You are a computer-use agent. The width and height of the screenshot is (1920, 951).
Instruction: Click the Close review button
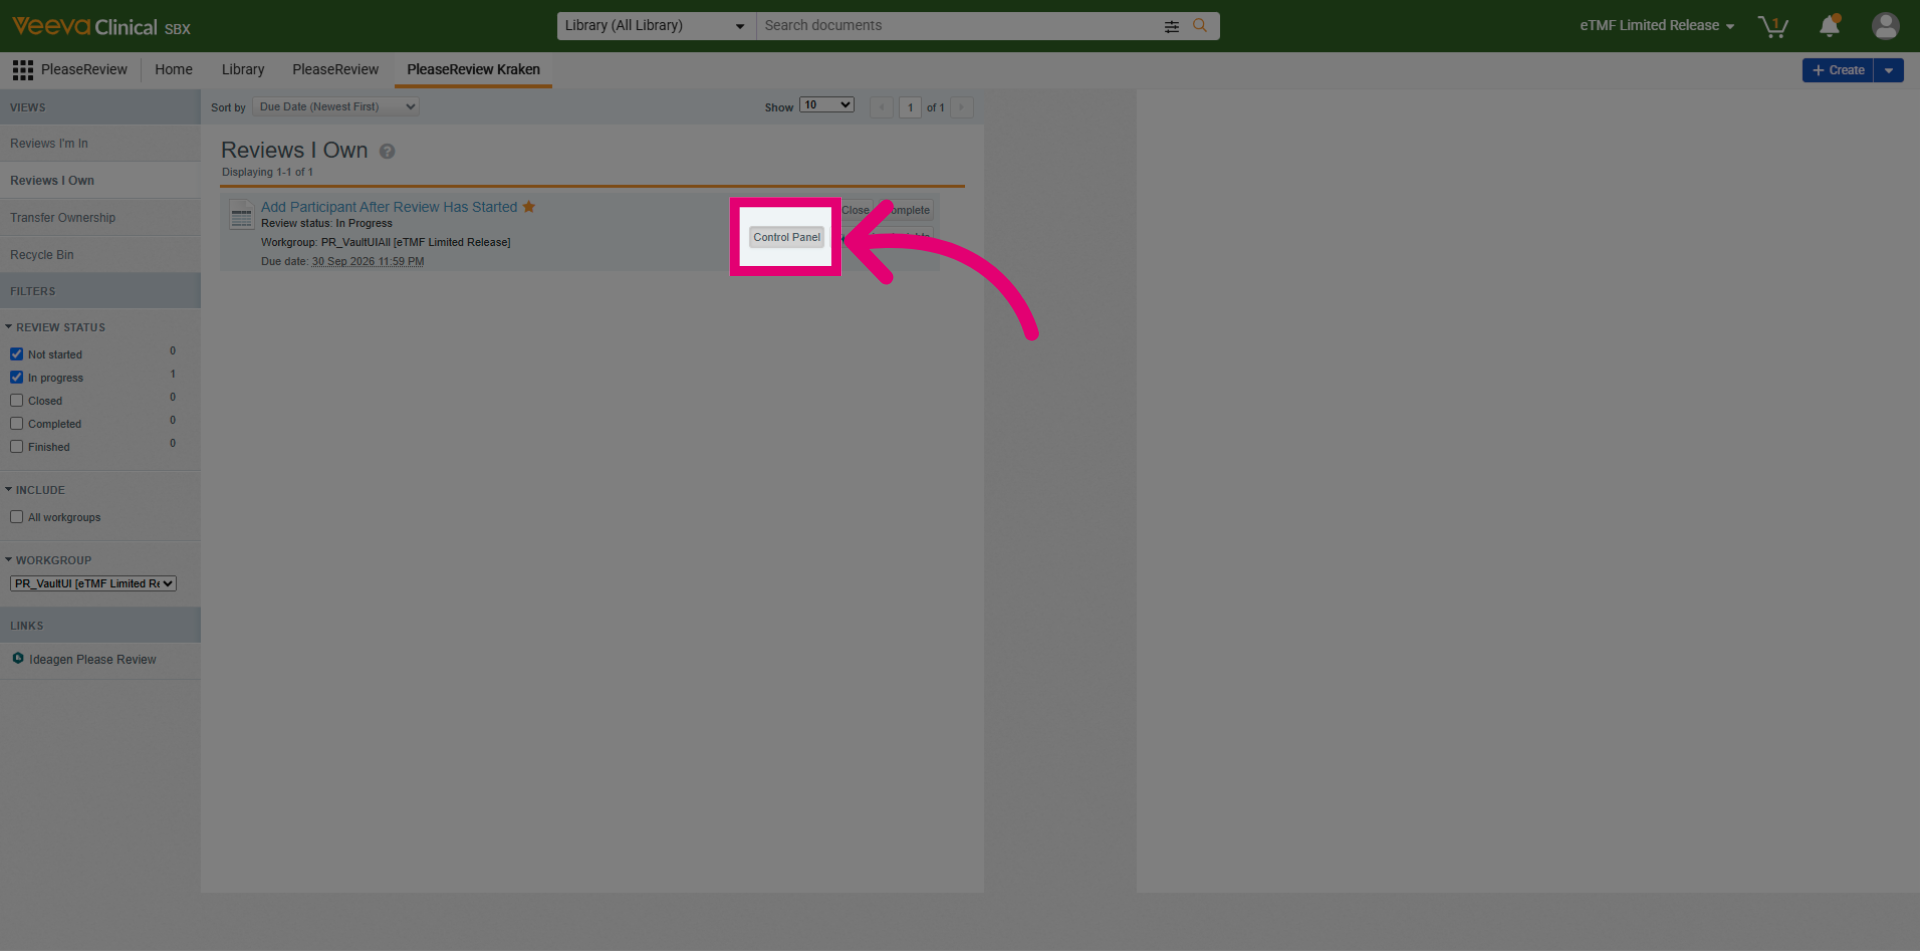[855, 210]
